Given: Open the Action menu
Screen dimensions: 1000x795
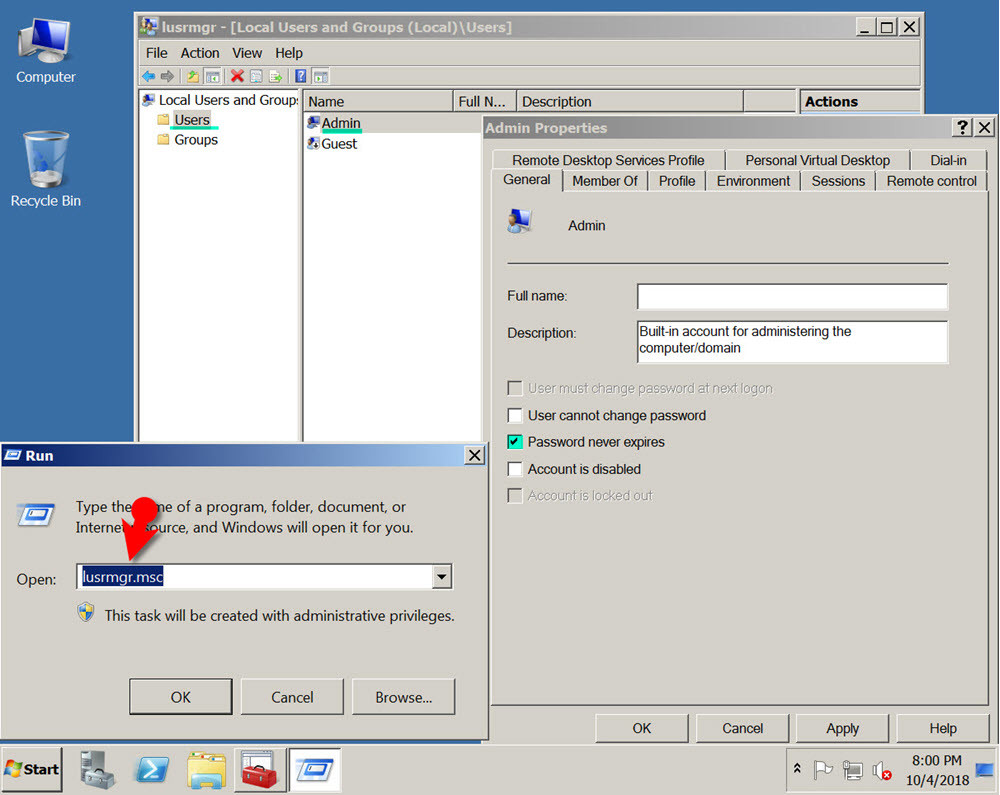Looking at the screenshot, I should [x=200, y=53].
